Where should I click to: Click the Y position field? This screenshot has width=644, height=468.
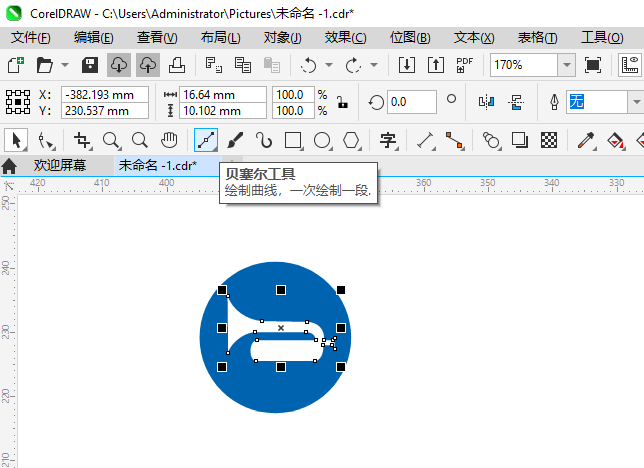(105, 111)
